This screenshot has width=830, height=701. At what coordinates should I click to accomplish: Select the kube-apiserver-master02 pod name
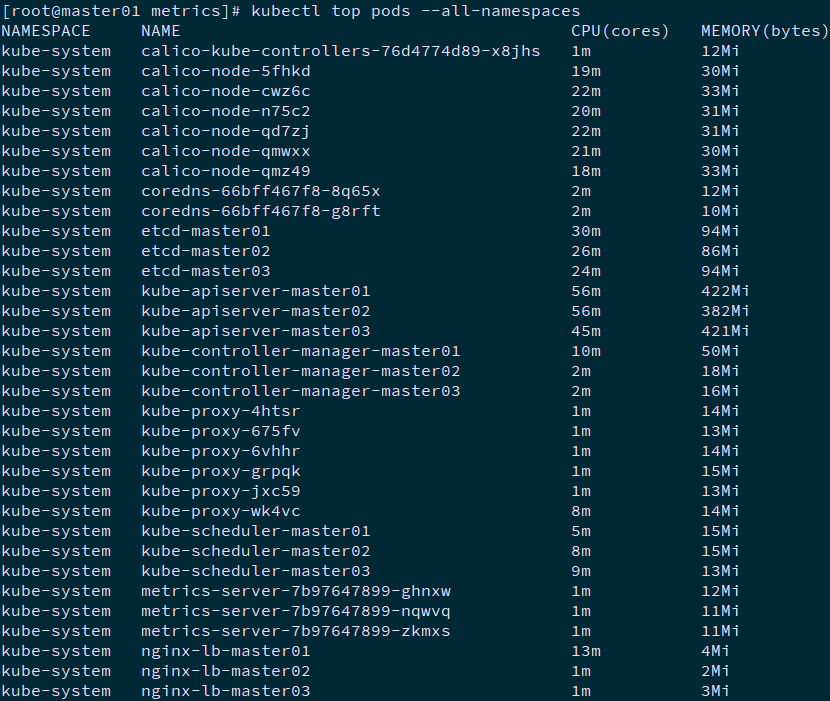[255, 311]
